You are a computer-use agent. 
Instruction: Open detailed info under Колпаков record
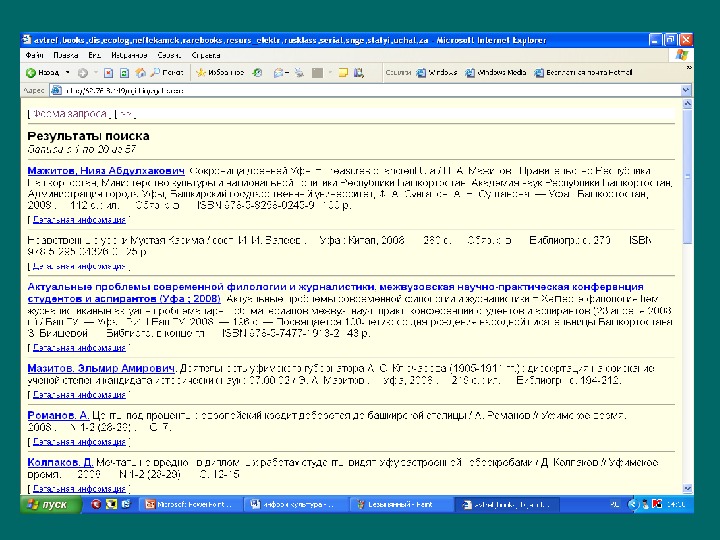79,489
